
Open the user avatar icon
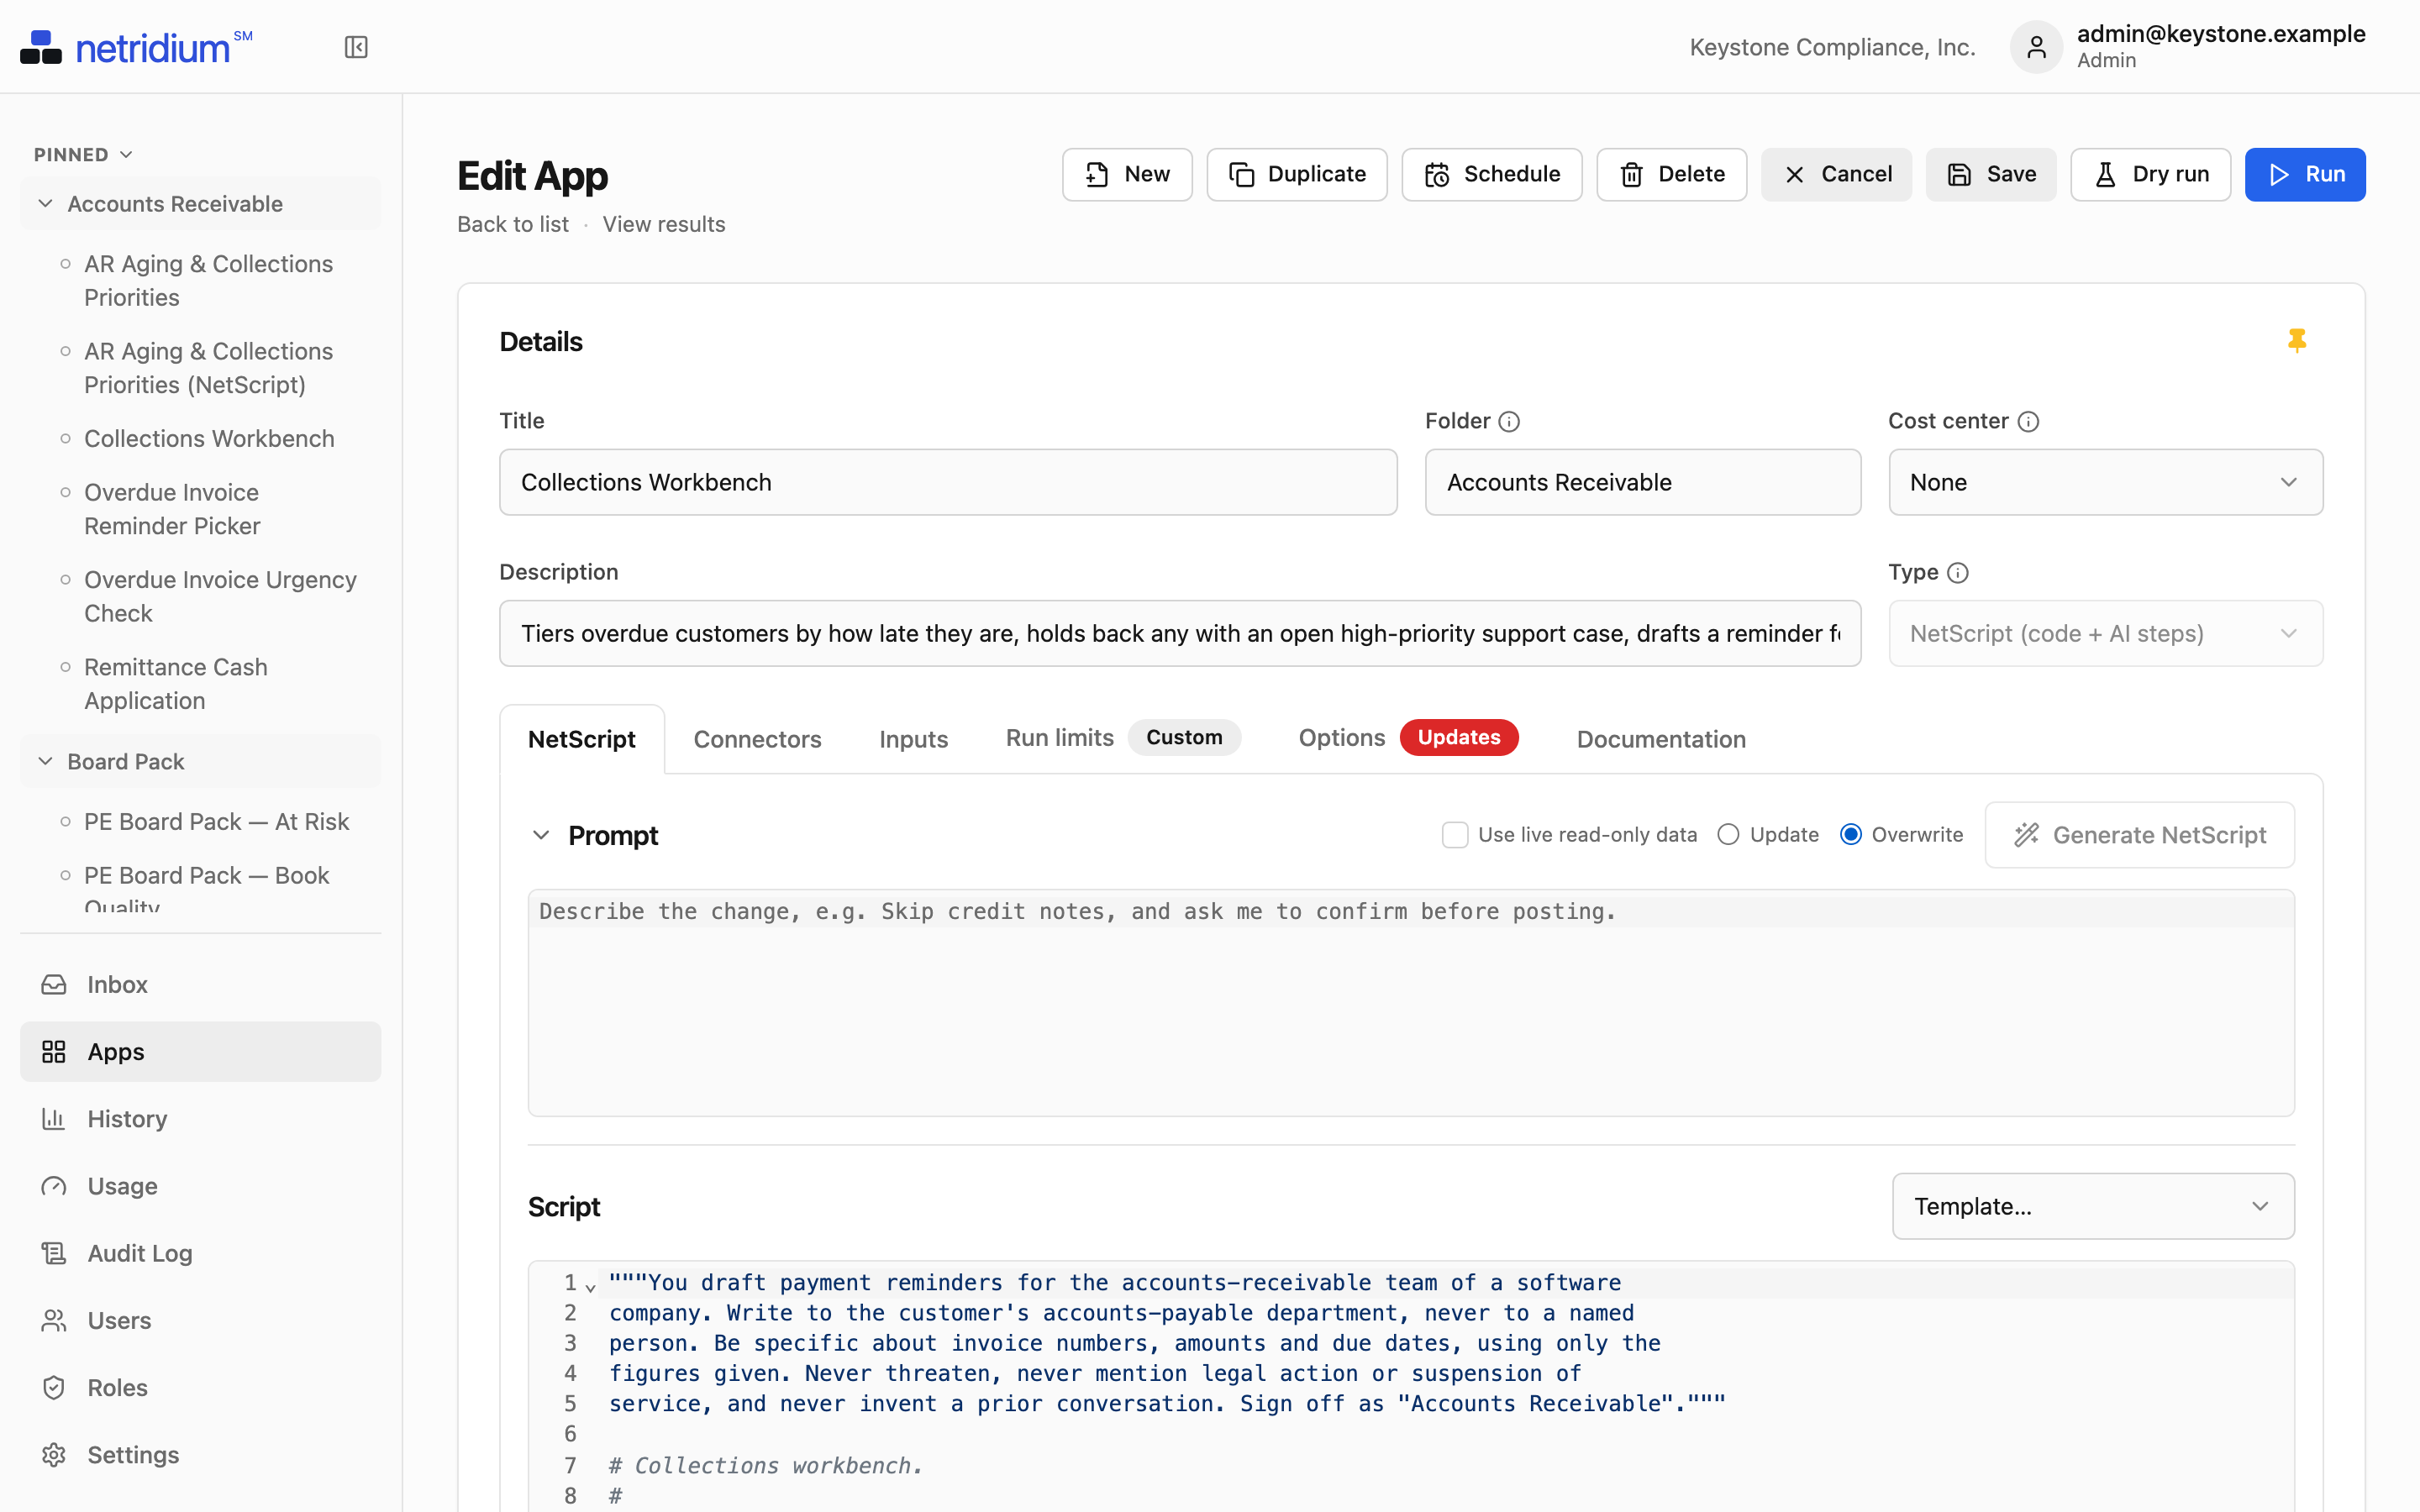coord(2036,47)
